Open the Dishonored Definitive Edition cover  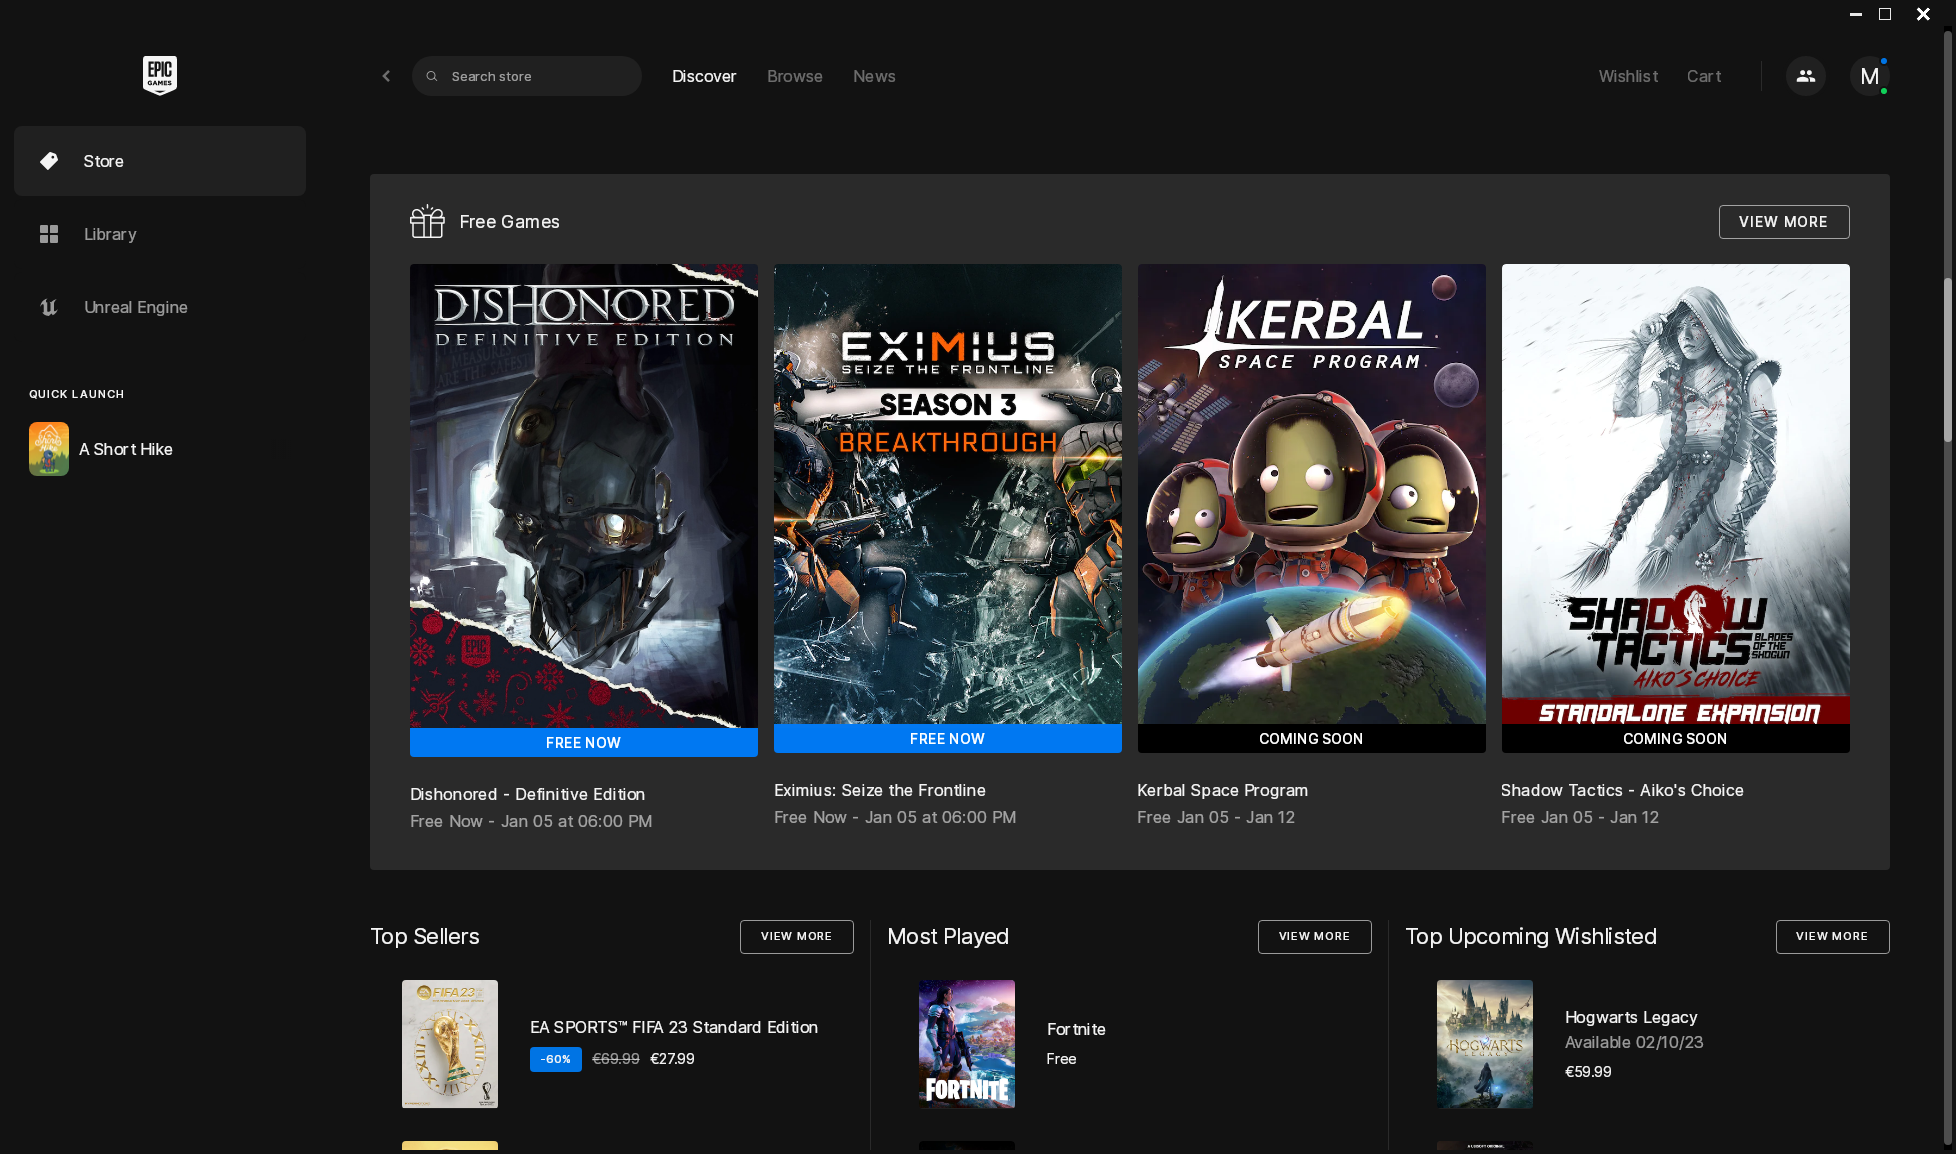pos(584,496)
